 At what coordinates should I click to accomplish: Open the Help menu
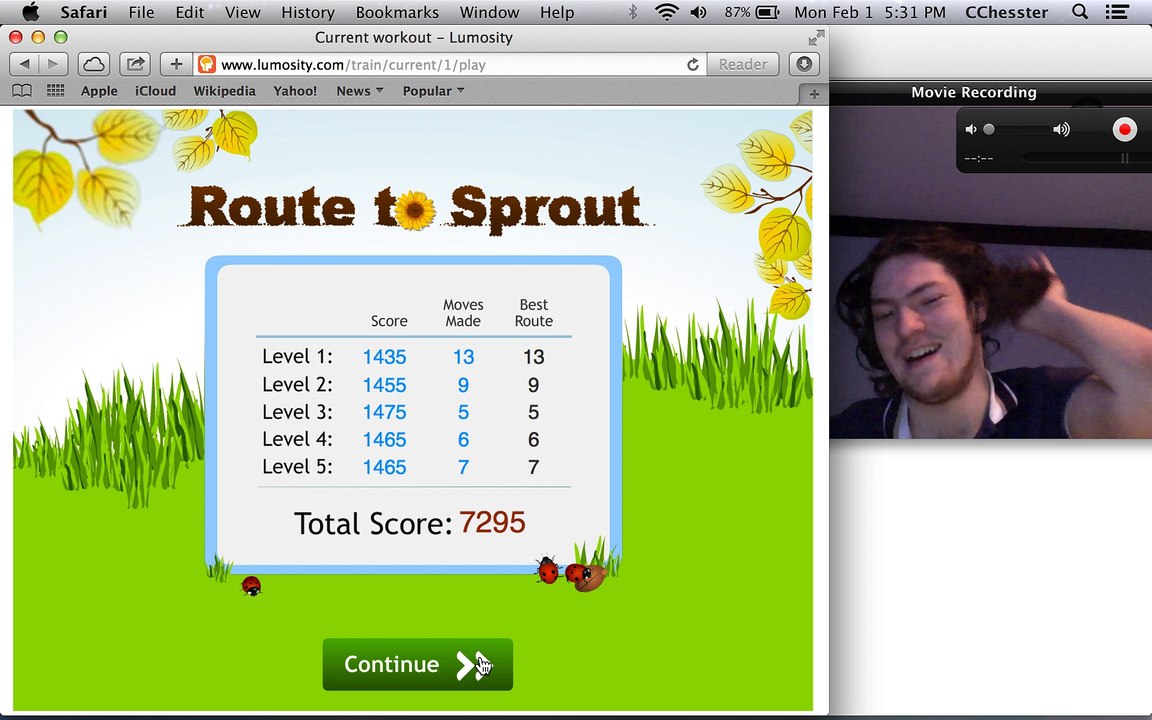coord(557,12)
